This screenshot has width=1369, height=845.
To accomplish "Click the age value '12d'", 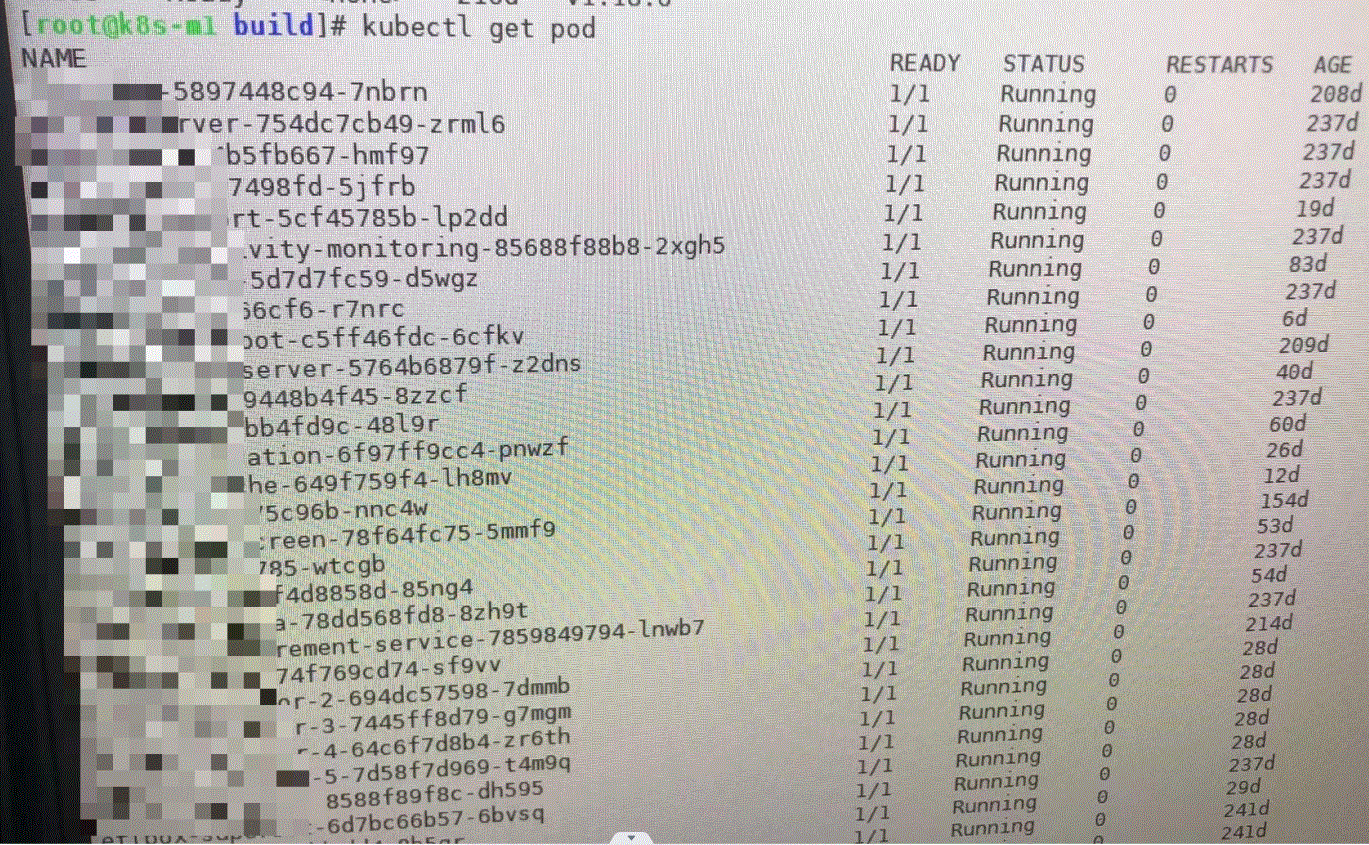I will (x=1281, y=476).
